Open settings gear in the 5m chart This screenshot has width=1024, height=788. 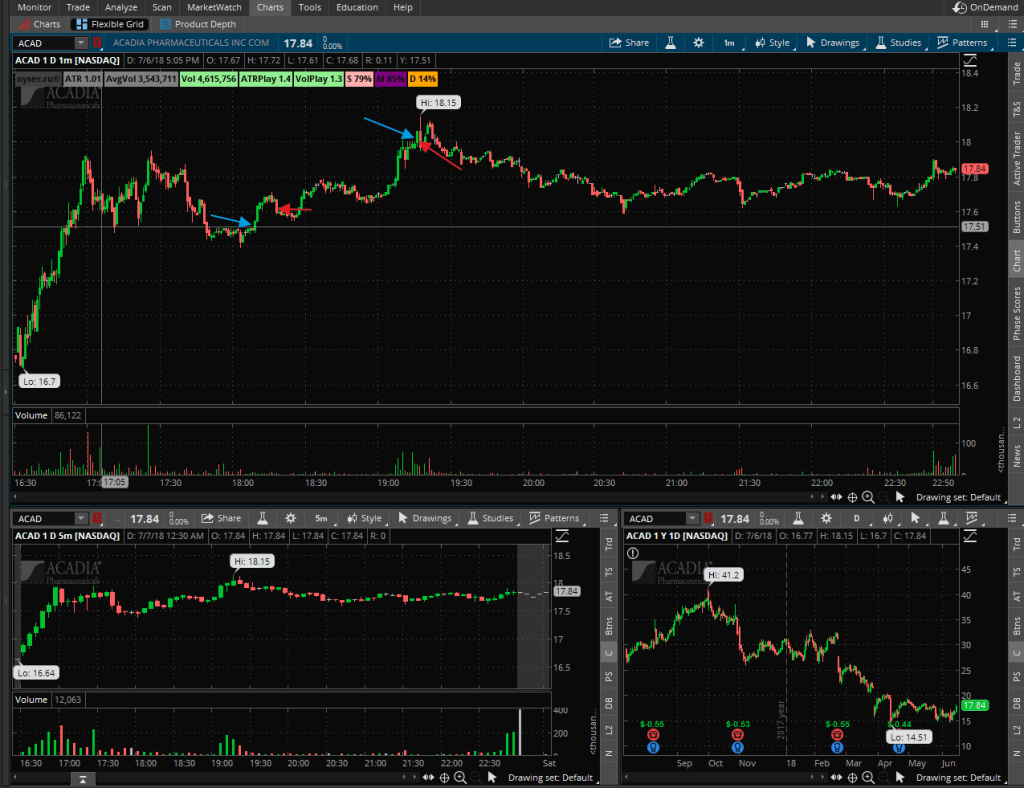tap(290, 518)
